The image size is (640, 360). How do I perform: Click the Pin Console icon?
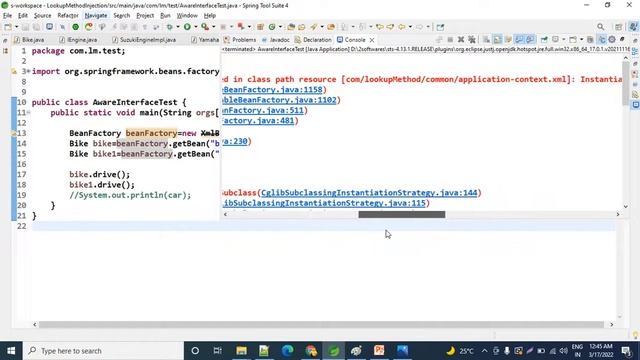544,40
